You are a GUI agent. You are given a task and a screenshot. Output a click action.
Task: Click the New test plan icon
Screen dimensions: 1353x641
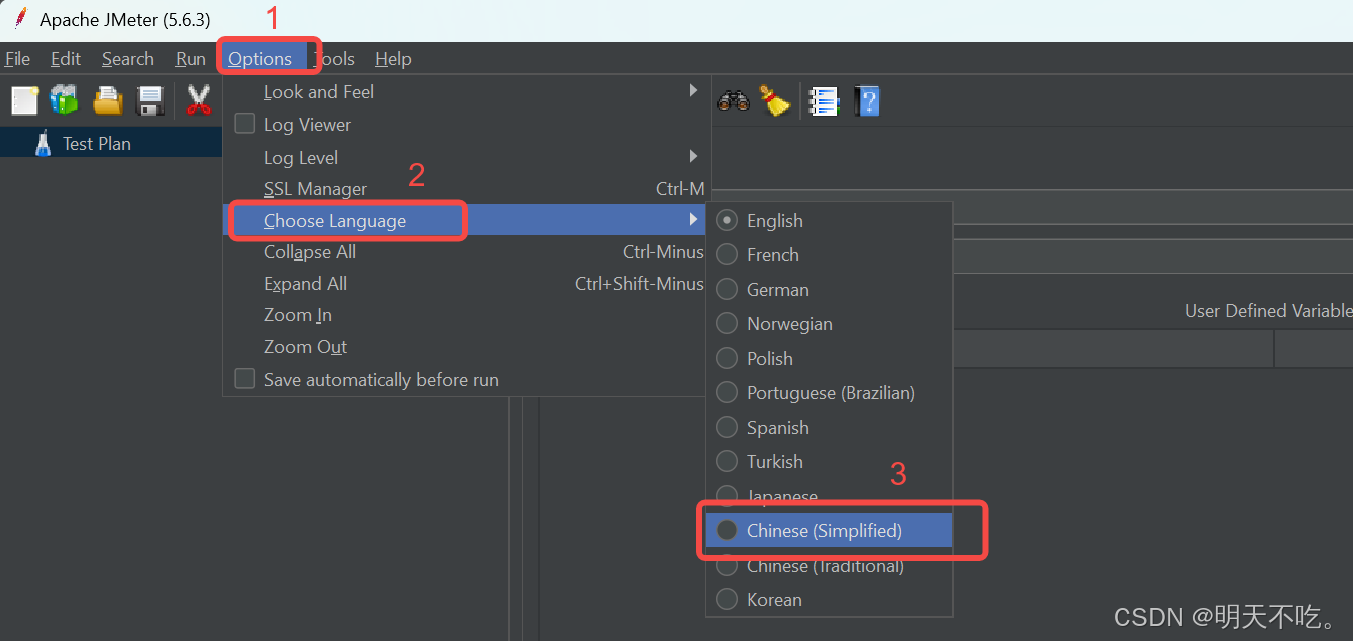pos(24,101)
